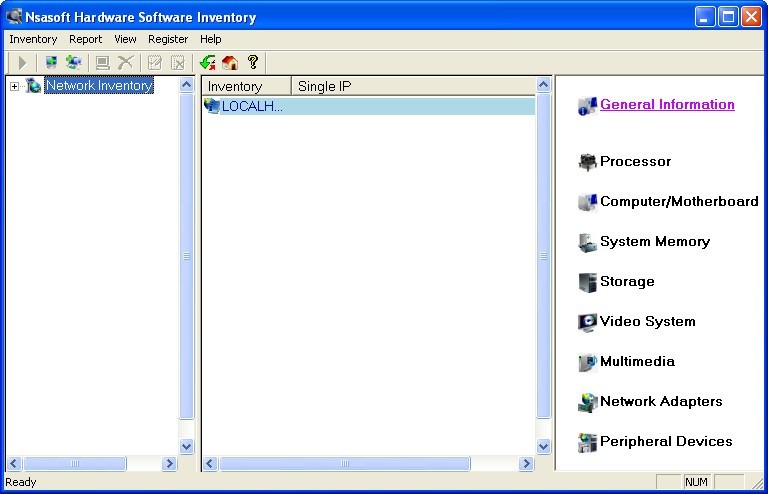Select the Network Adapters category label

(x=661, y=401)
